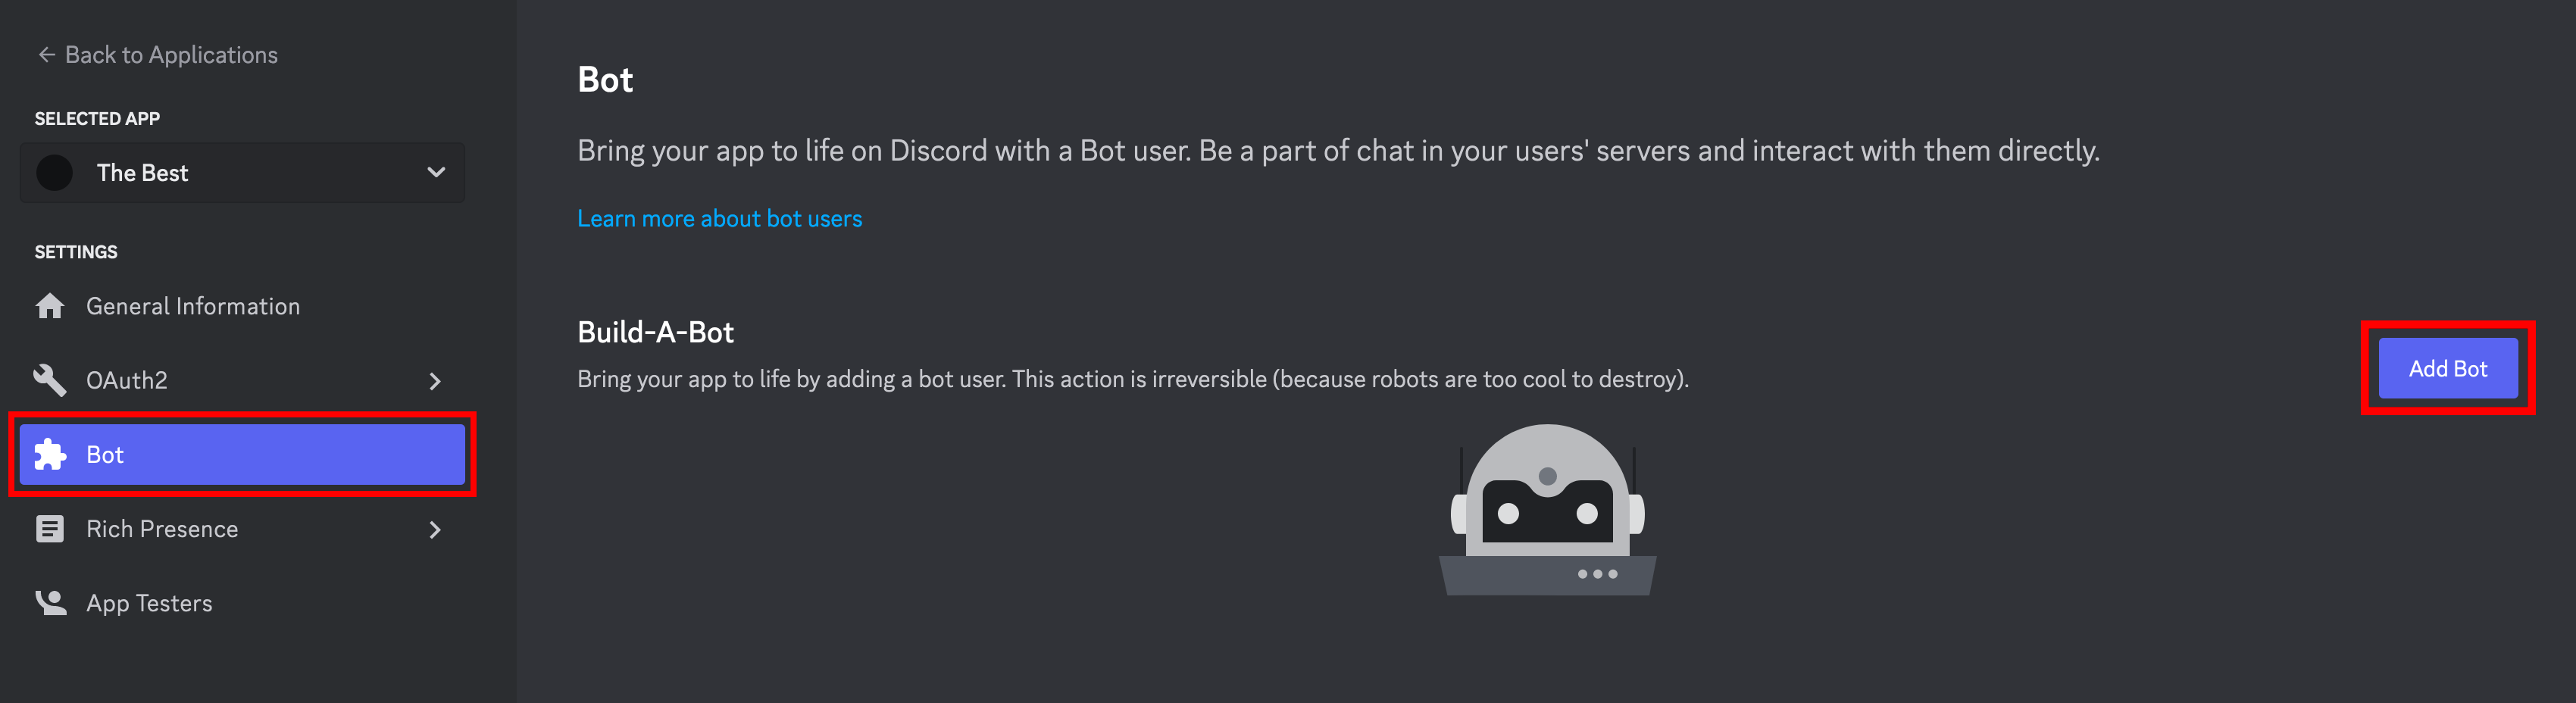The height and width of the screenshot is (703, 2576).
Task: Open the selected app dropdown chevron
Action: pyautogui.click(x=436, y=172)
